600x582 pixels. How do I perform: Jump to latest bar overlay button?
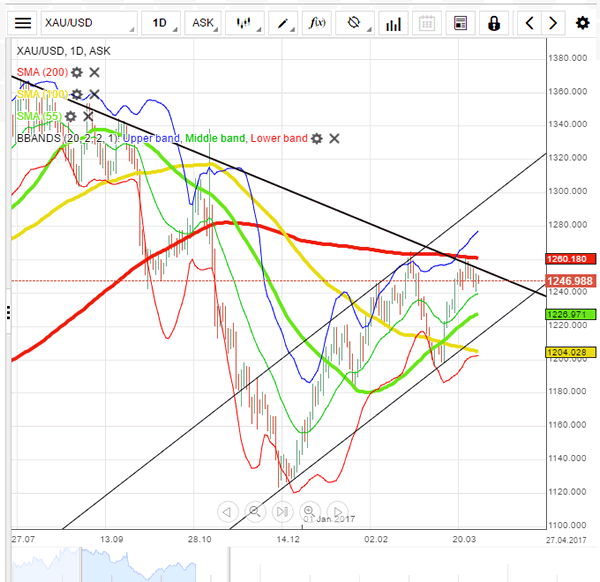[282, 512]
